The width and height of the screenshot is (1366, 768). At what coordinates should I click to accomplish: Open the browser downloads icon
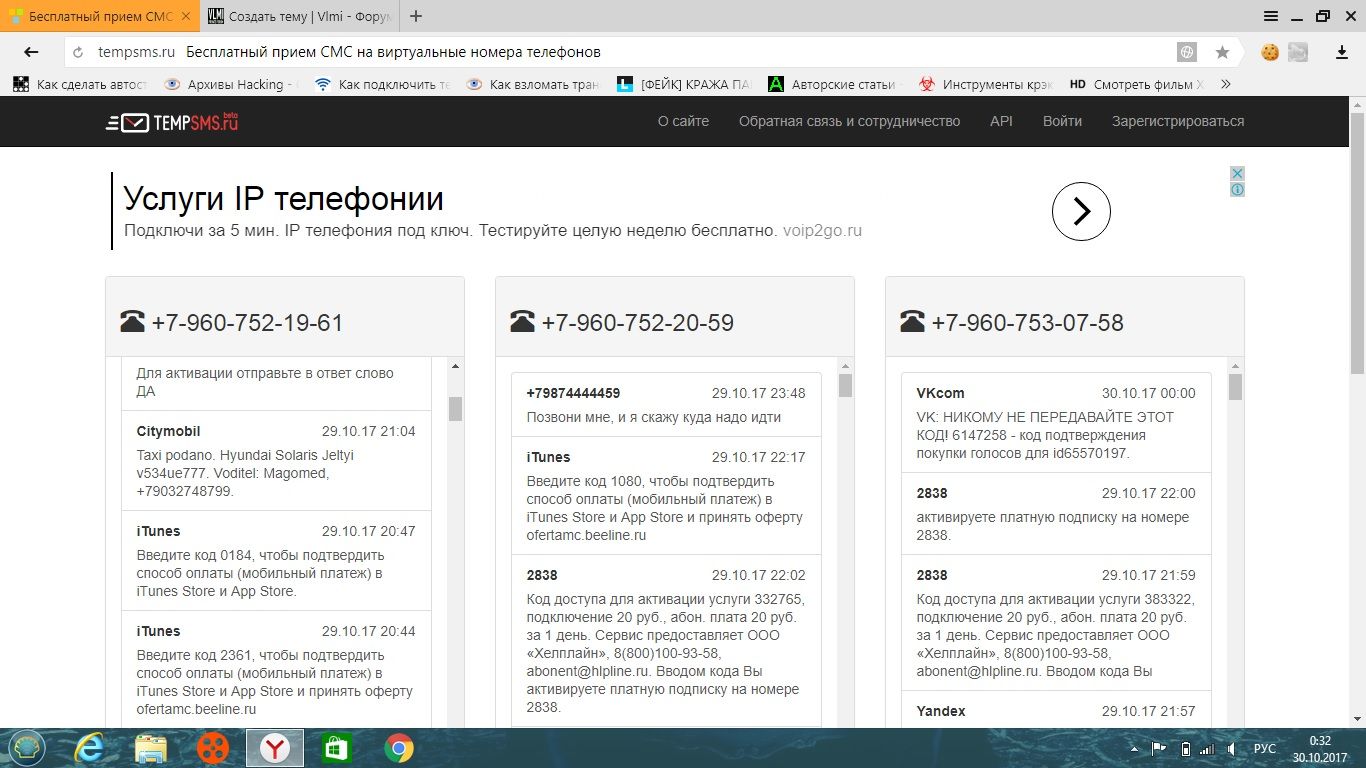pyautogui.click(x=1342, y=52)
